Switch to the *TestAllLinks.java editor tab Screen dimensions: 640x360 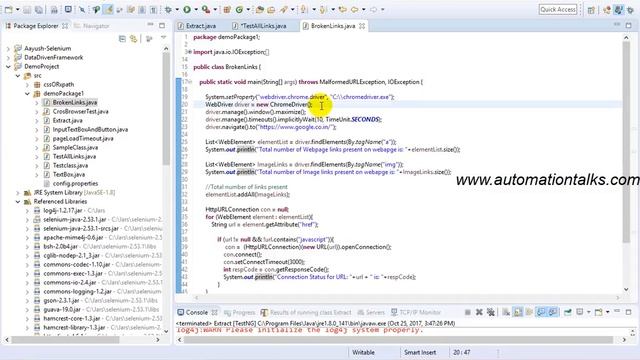260,26
